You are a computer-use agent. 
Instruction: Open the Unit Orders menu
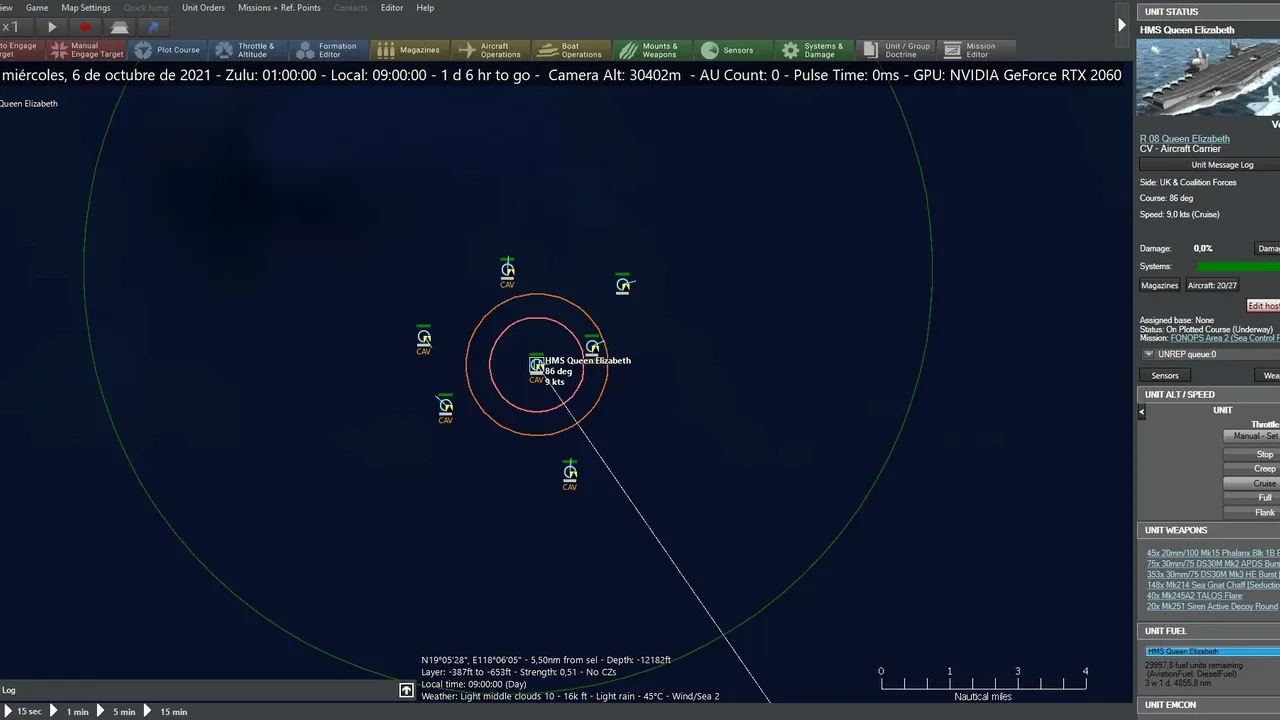pos(203,8)
